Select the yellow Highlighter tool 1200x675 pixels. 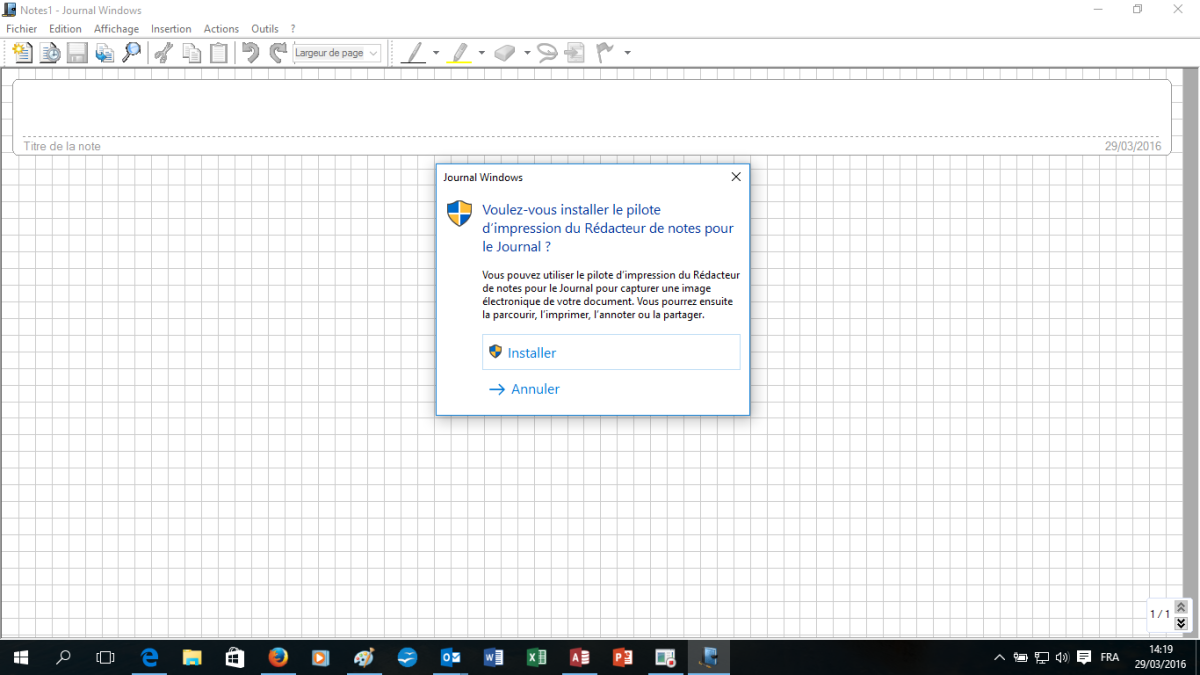tap(459, 53)
